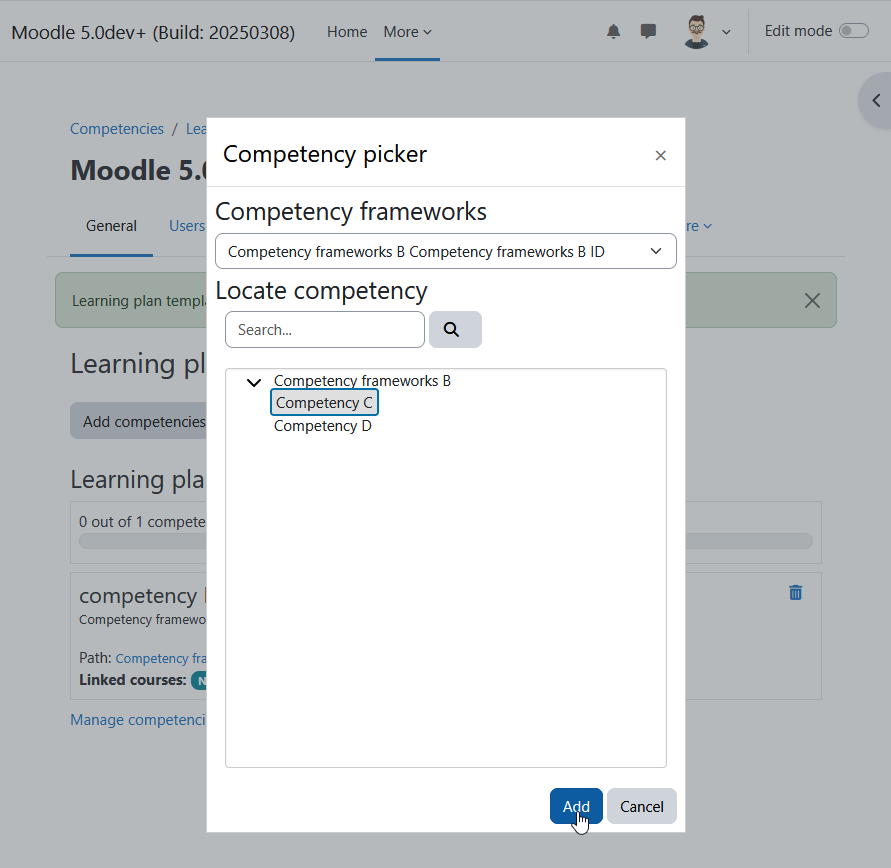
Task: Close the Competency picker with X
Action: [660, 156]
